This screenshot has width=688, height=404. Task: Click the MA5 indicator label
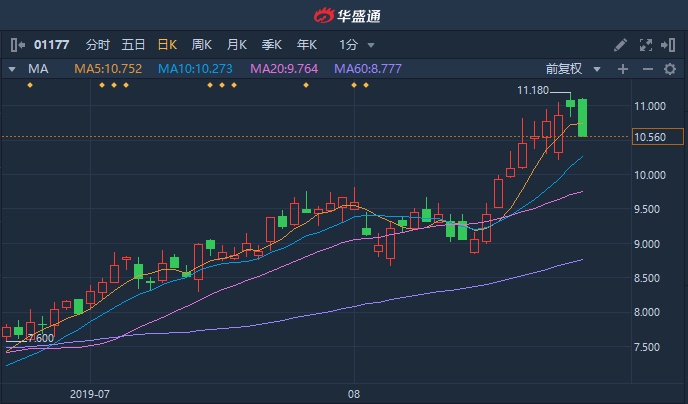[107, 69]
